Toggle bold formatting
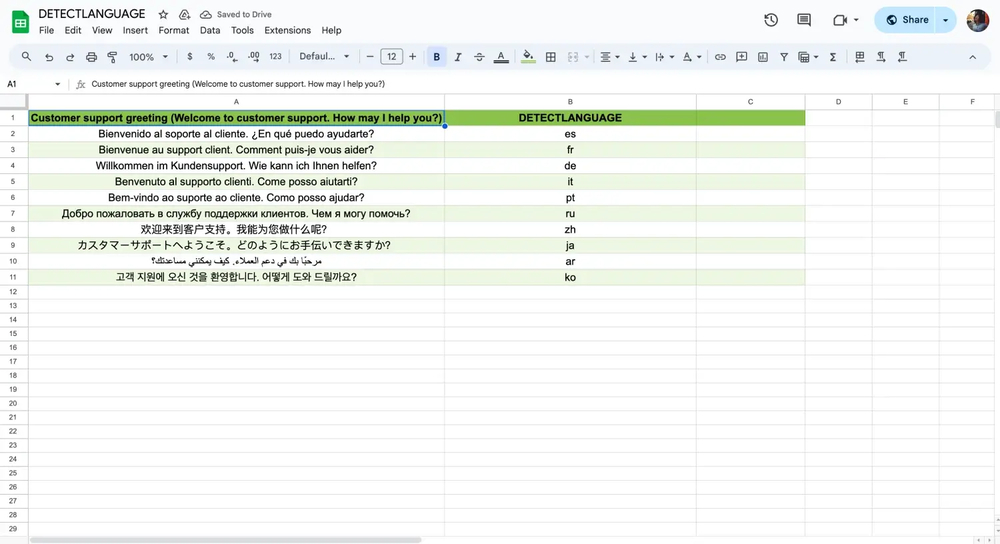 click(x=436, y=57)
